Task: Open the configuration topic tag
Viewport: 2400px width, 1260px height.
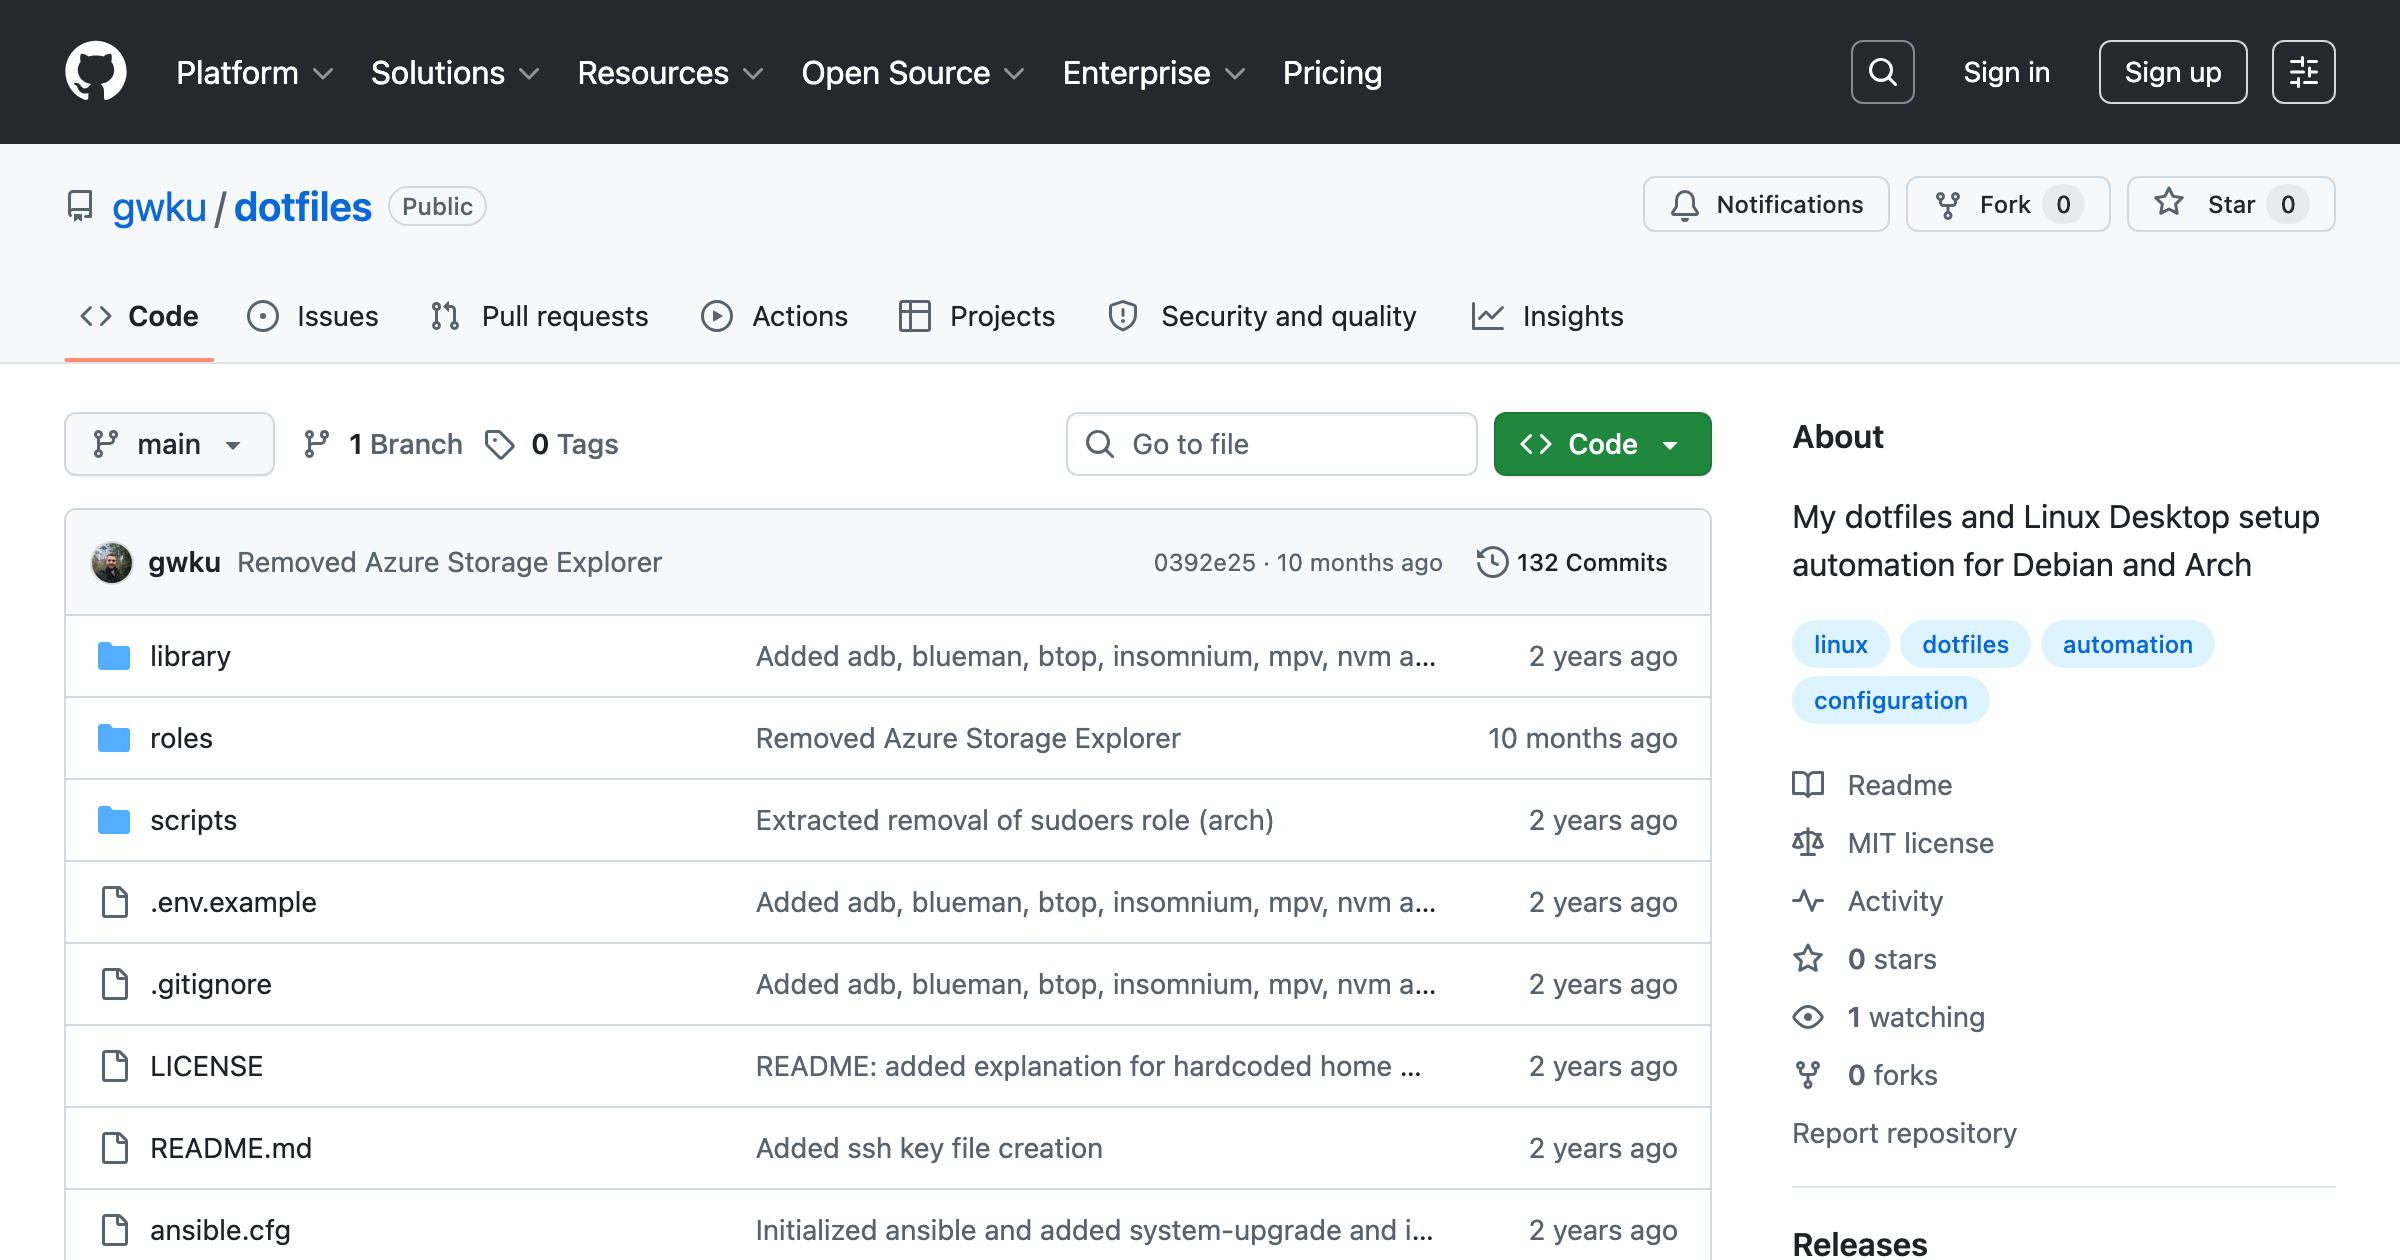Action: [x=1890, y=701]
